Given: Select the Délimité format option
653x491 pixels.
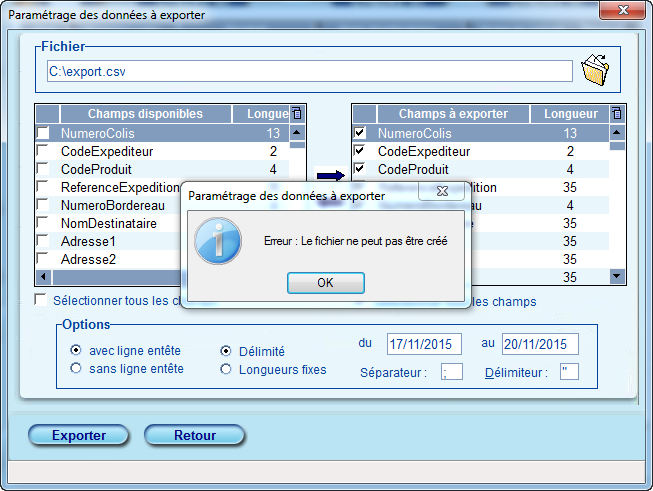Looking at the screenshot, I should 226,351.
